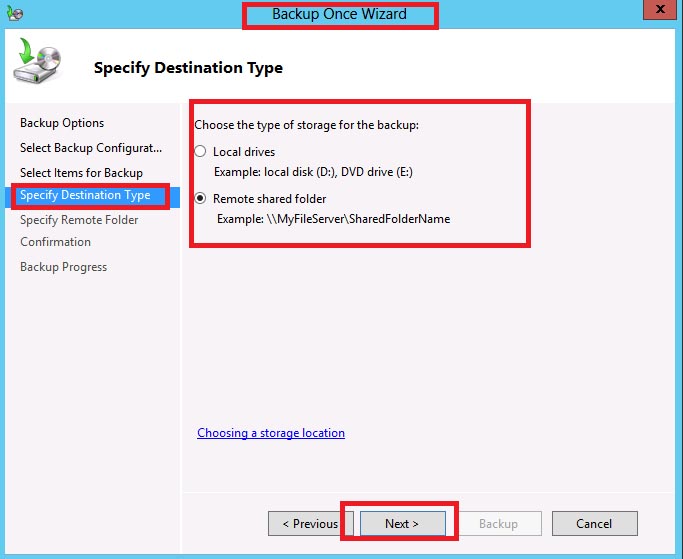683x559 pixels.
Task: Close the Backup Once Wizard window
Action: click(x=659, y=10)
